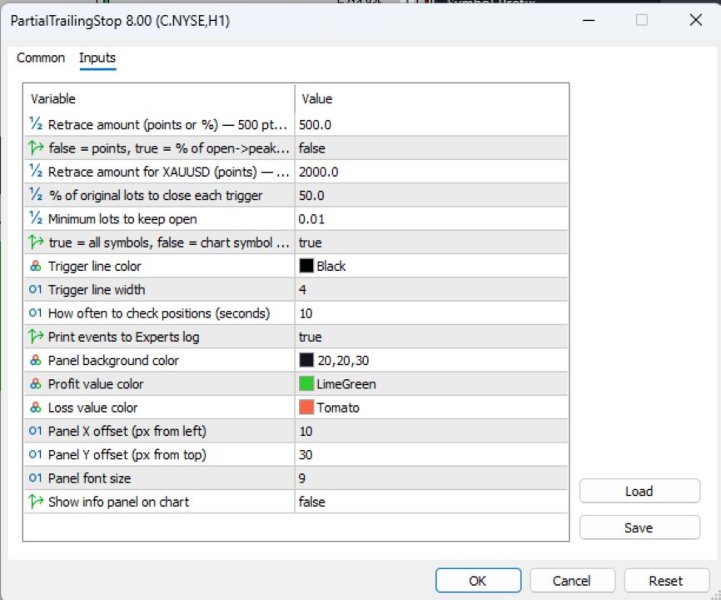This screenshot has width=721, height=600.
Task: Select the Trigger line color row label
Action: (x=94, y=266)
